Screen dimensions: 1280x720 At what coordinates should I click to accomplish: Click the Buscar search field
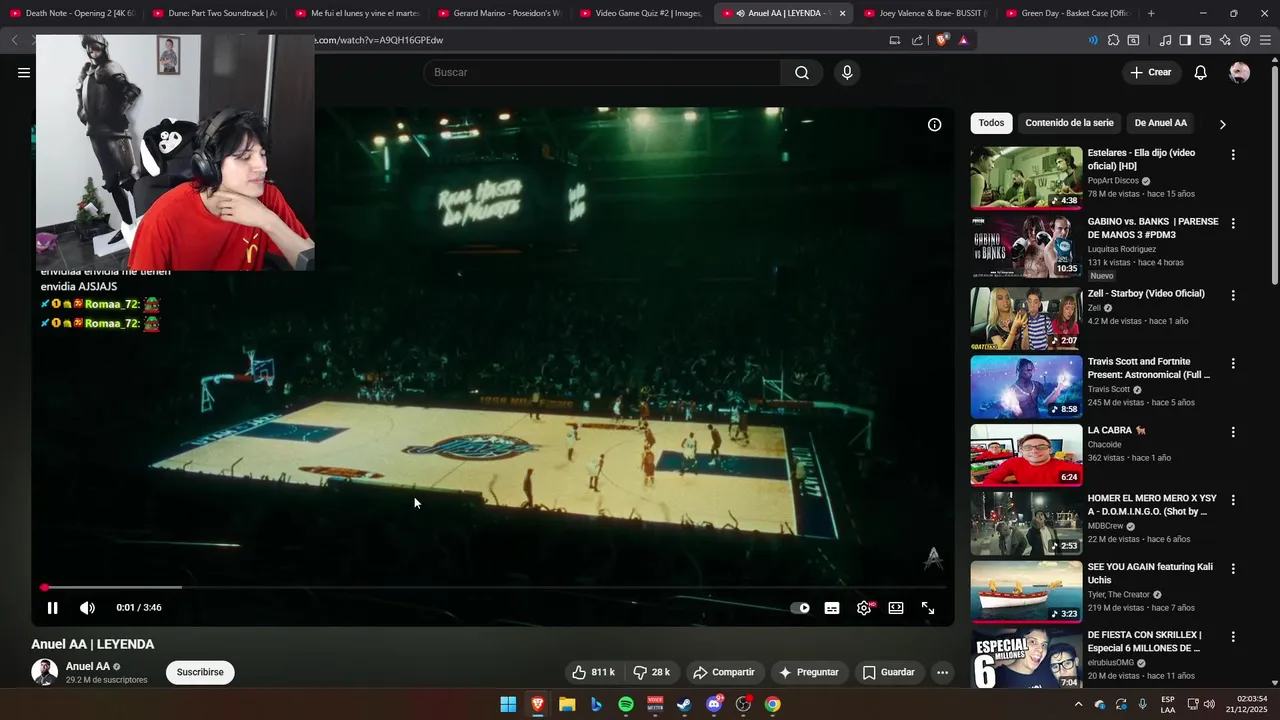[602, 72]
